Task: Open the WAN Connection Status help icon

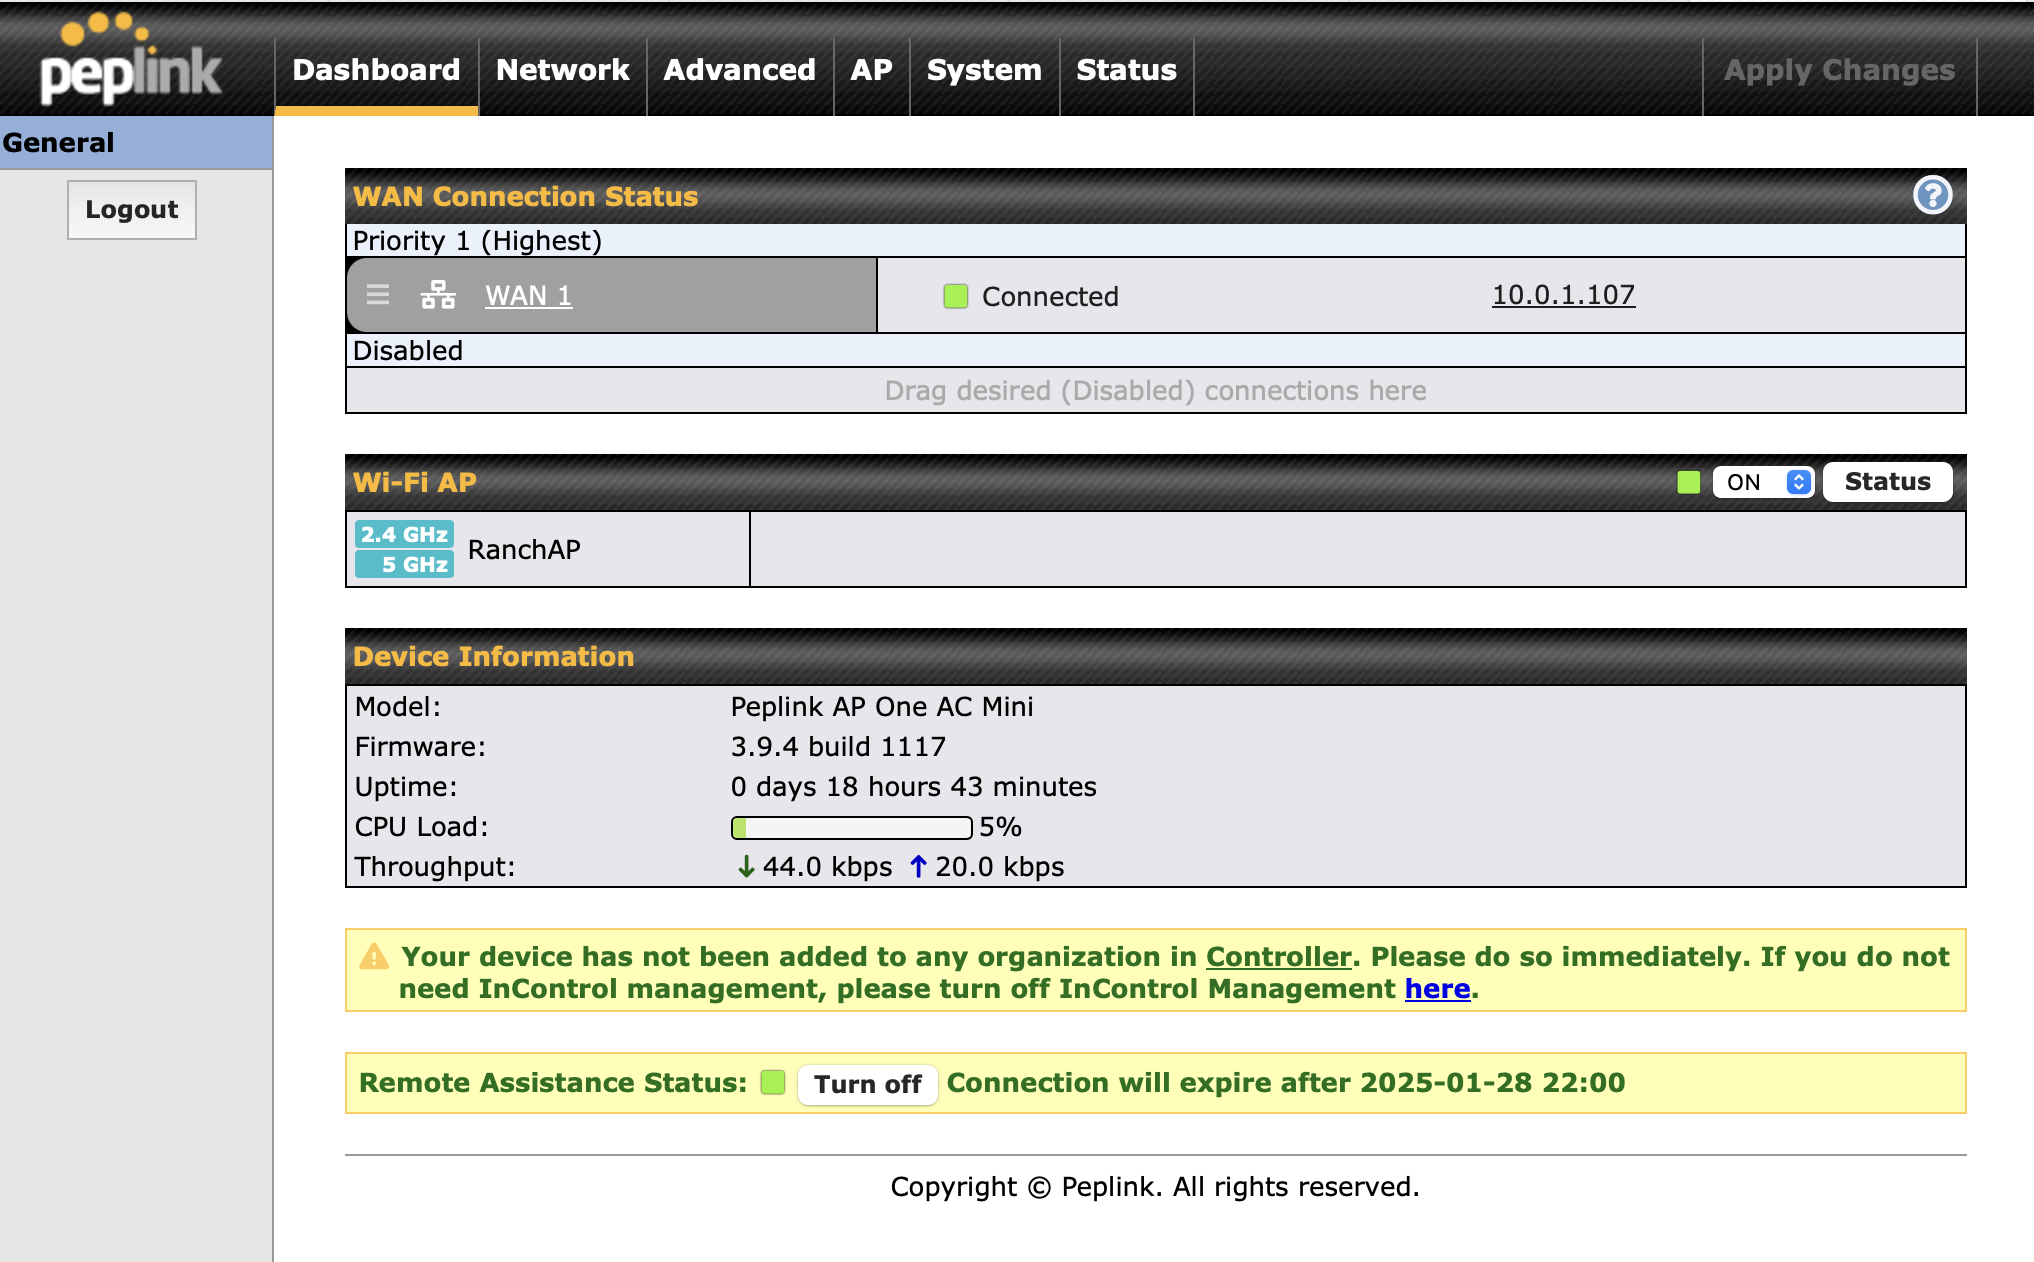Action: (1932, 195)
